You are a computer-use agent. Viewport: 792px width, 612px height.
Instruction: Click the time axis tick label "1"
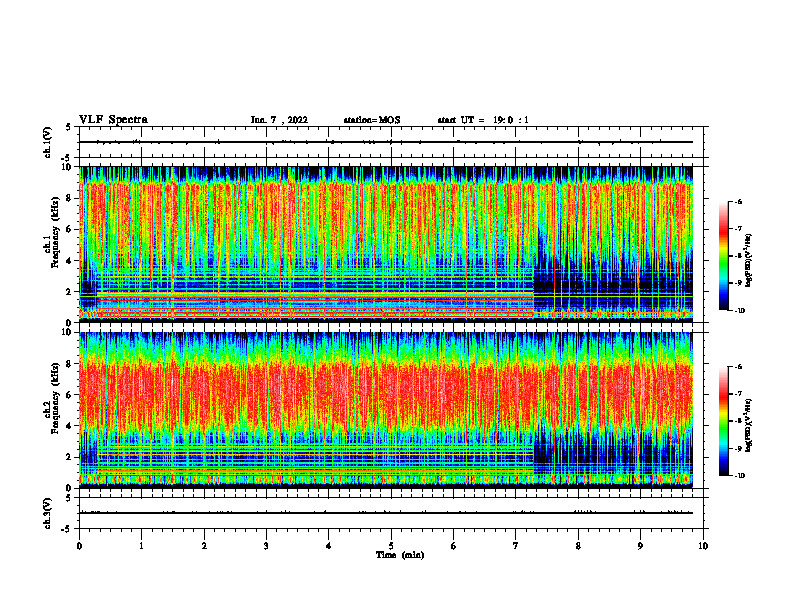click(141, 546)
